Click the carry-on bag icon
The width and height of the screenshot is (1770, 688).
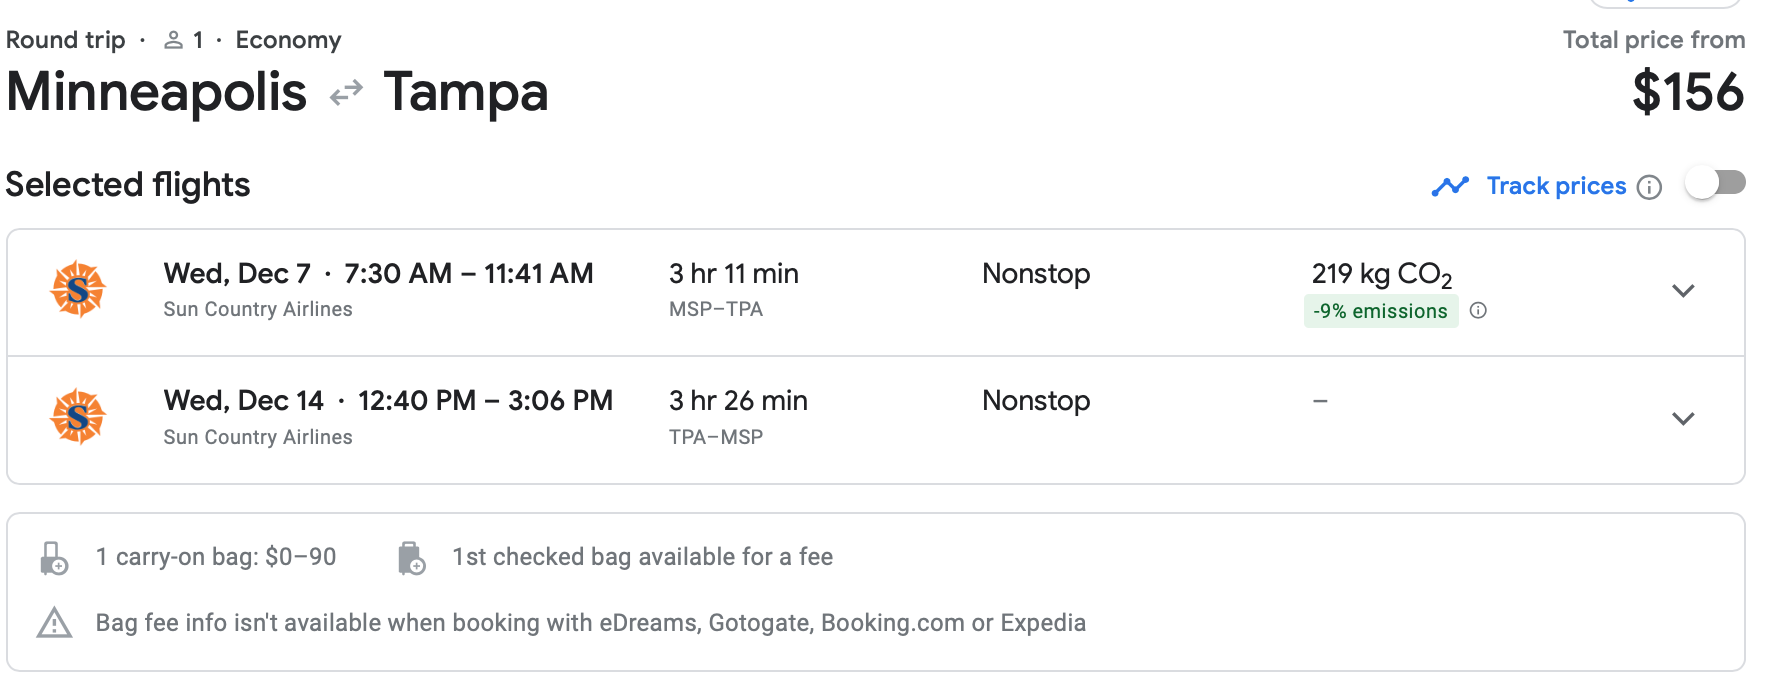(54, 558)
